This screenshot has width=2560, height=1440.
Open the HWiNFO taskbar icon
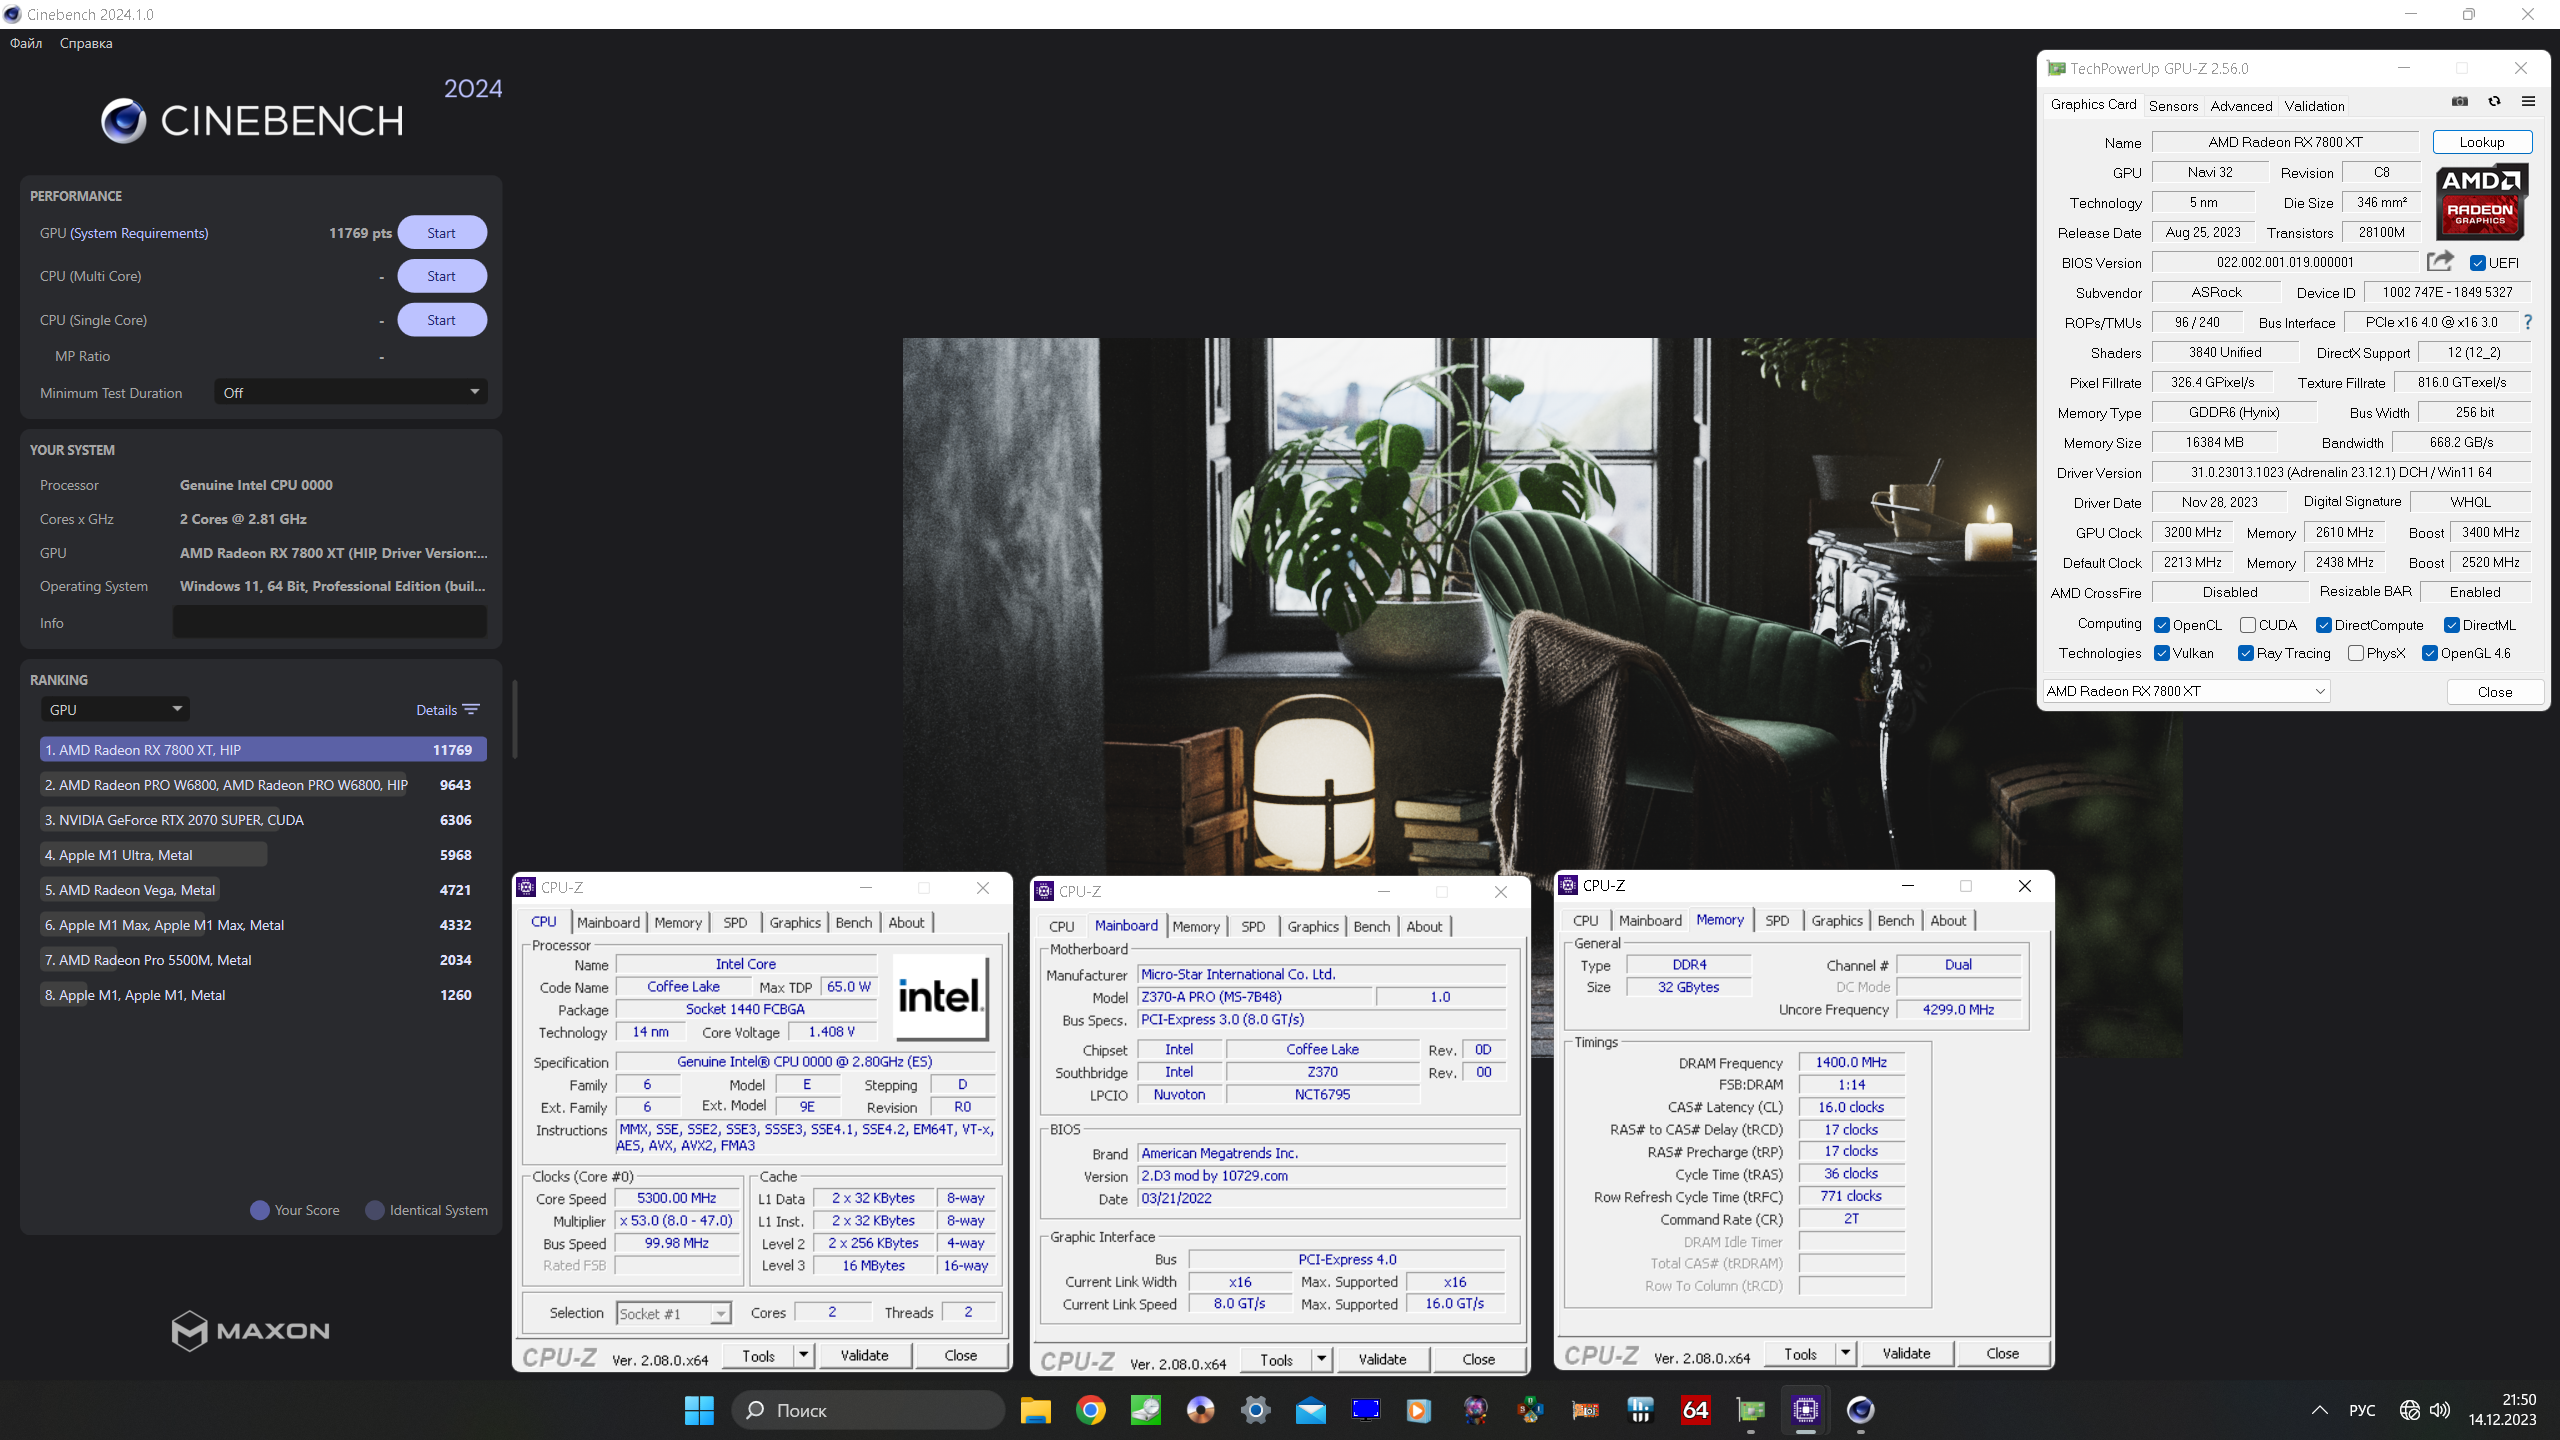[1640, 1410]
